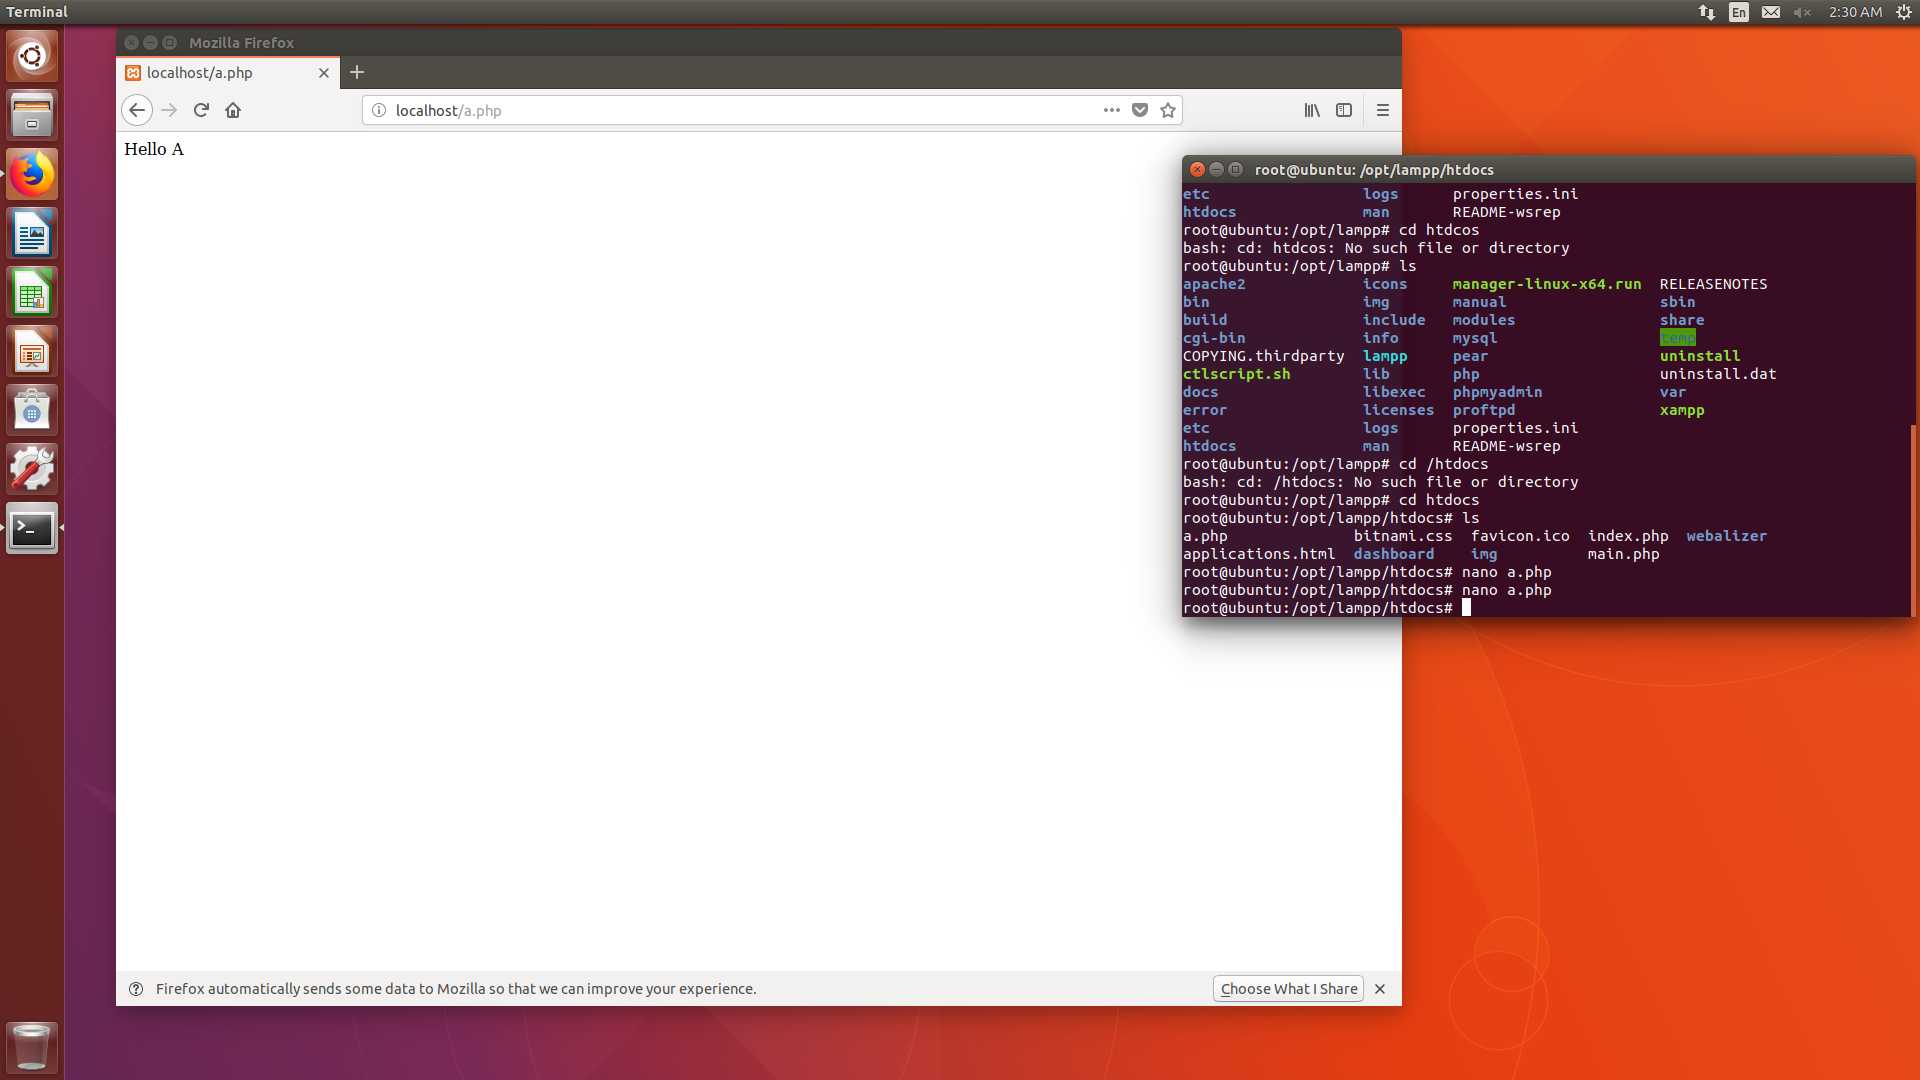
Task: Toggle Firefox sidebar view icon
Action: 1344,110
